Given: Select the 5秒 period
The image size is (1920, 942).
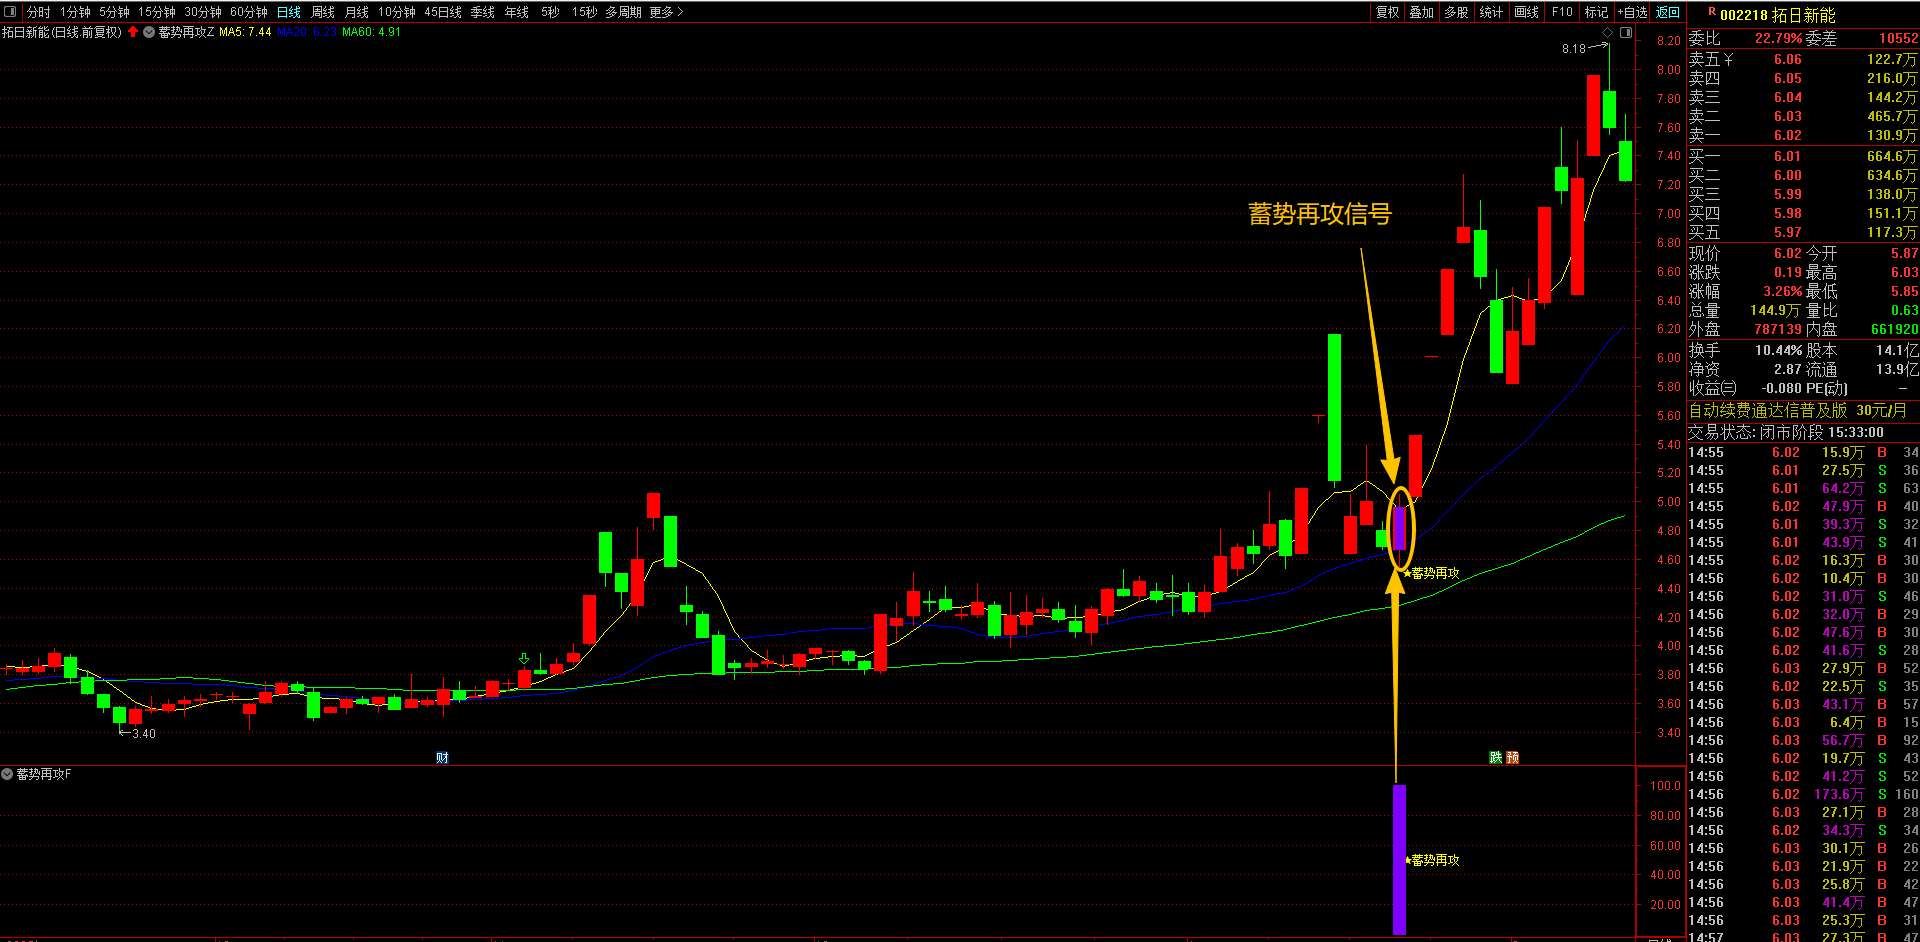Looking at the screenshot, I should [550, 12].
